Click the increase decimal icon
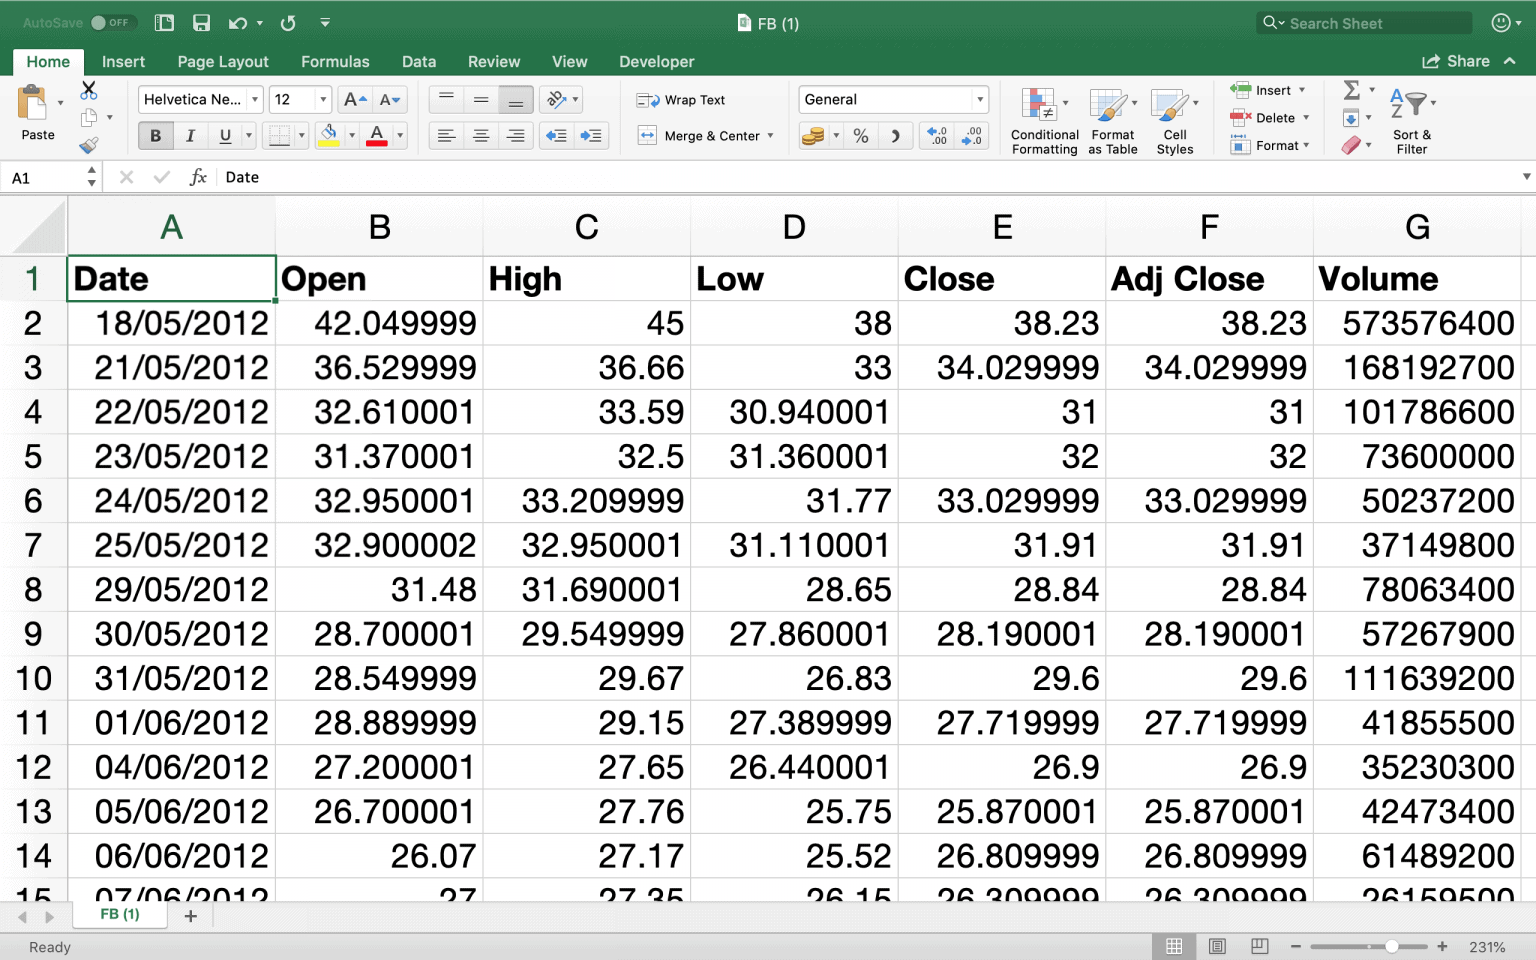This screenshot has height=960, width=1536. (x=937, y=136)
